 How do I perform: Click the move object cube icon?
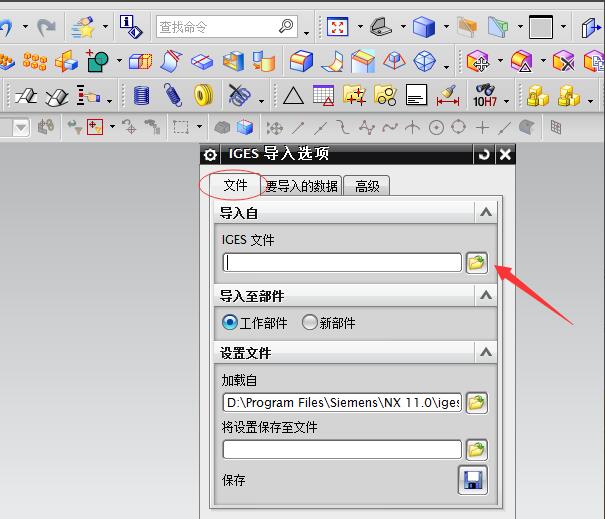pos(477,61)
